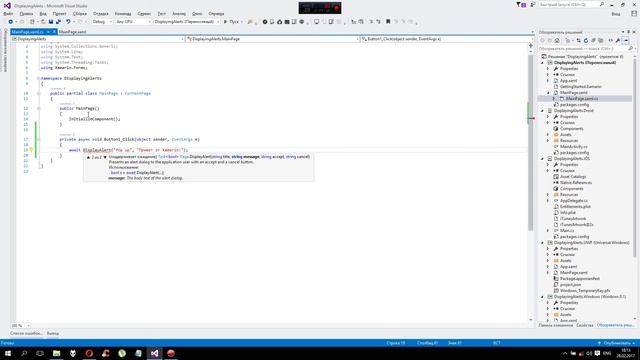Open the Список ошибок tab
The image size is (640, 360).
click(x=26, y=333)
